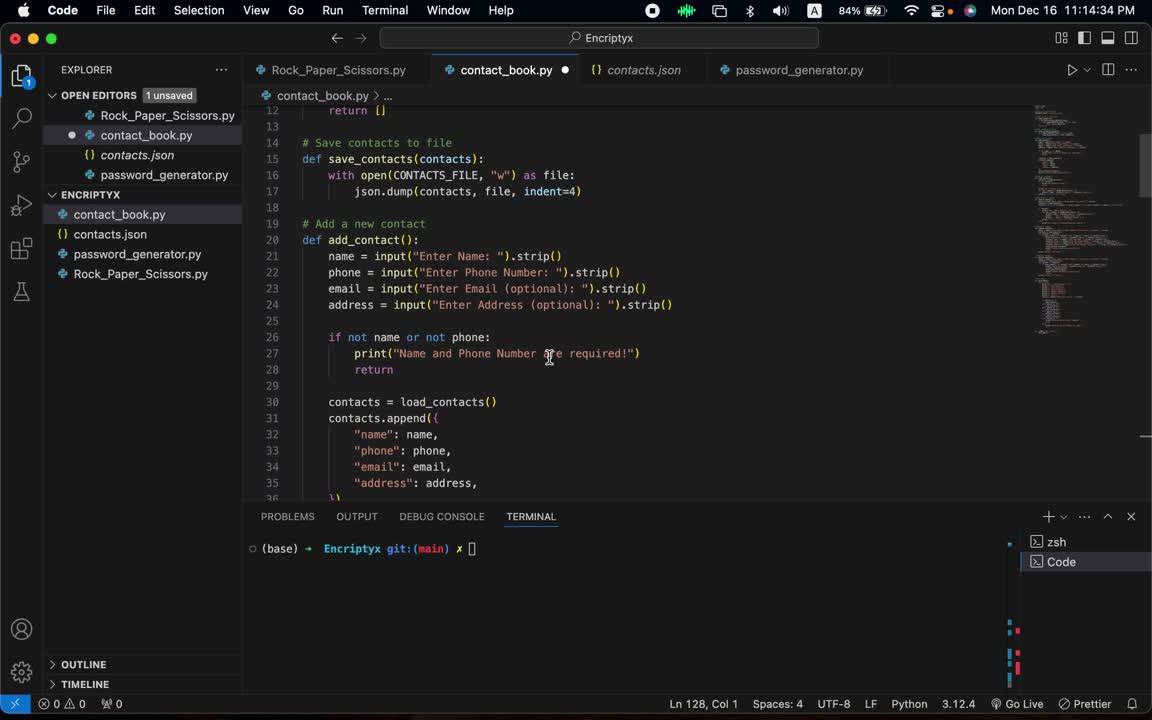Open the Extensions view
The width and height of the screenshot is (1152, 720).
[x=21, y=249]
